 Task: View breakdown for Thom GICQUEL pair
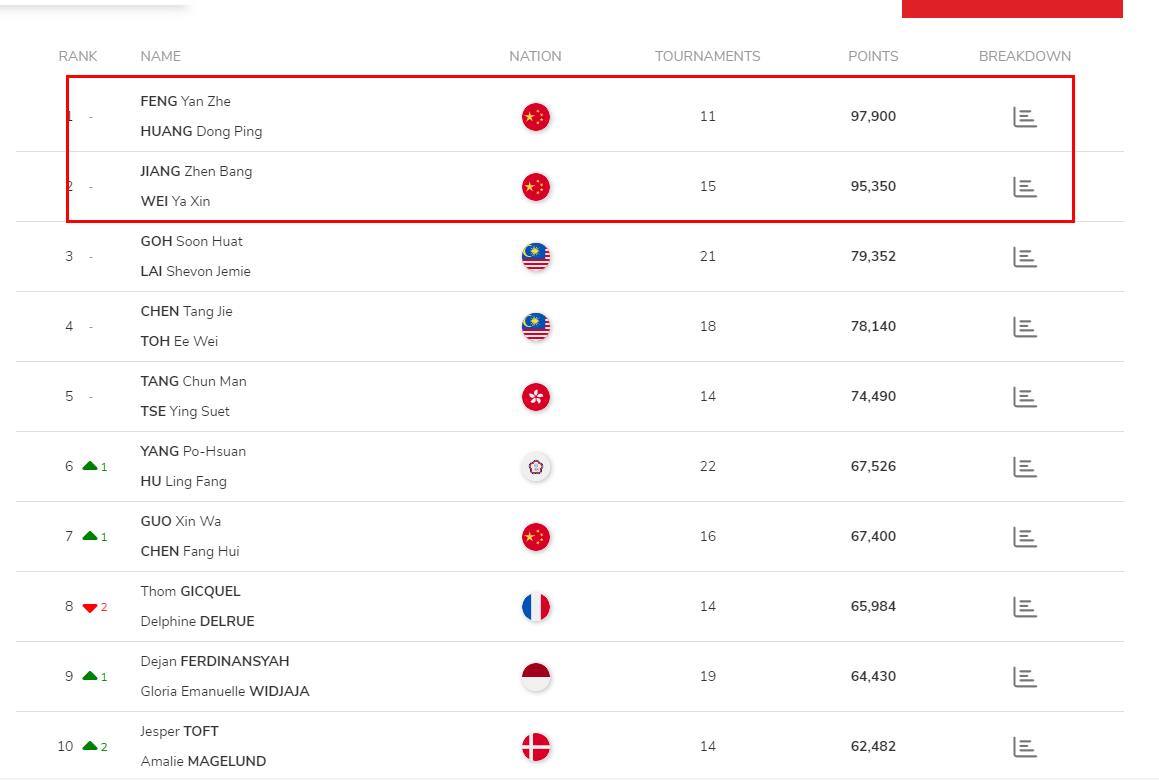tap(1024, 607)
